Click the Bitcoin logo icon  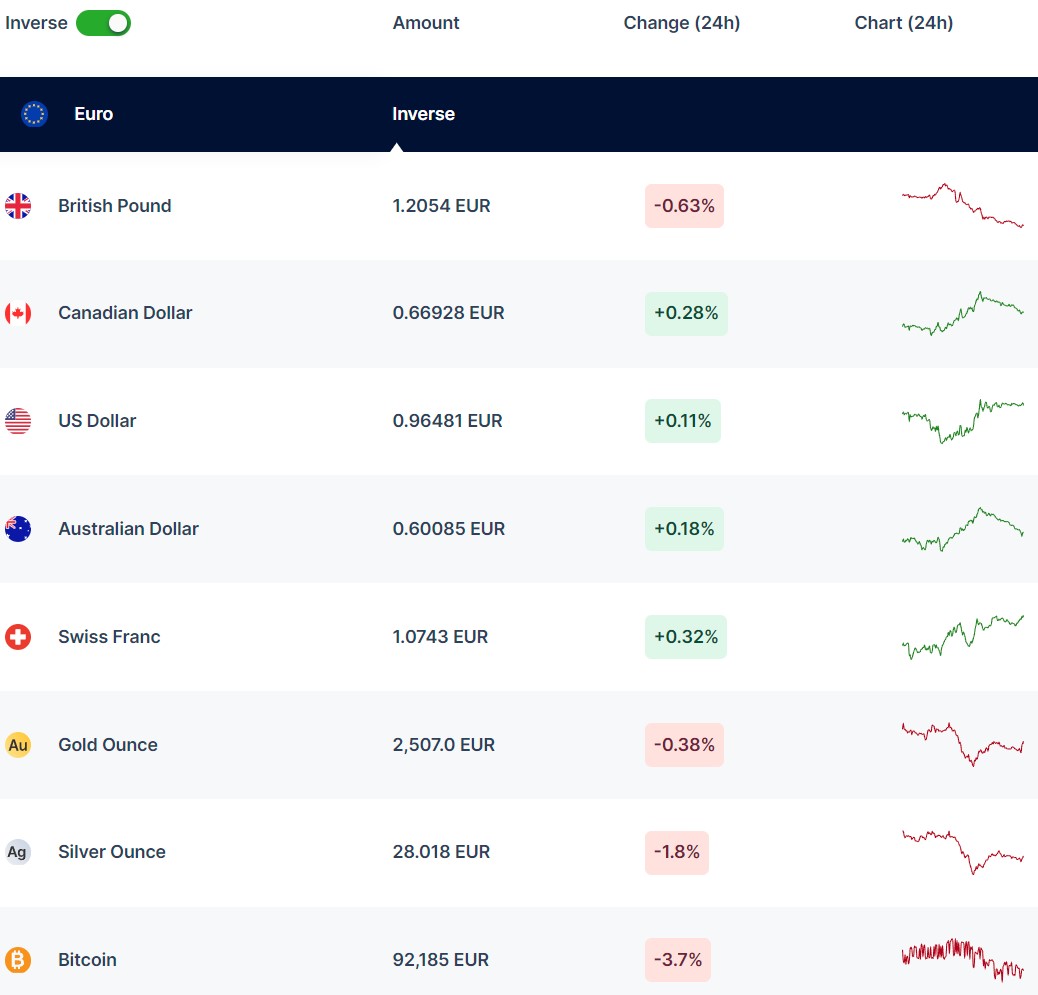(18, 960)
